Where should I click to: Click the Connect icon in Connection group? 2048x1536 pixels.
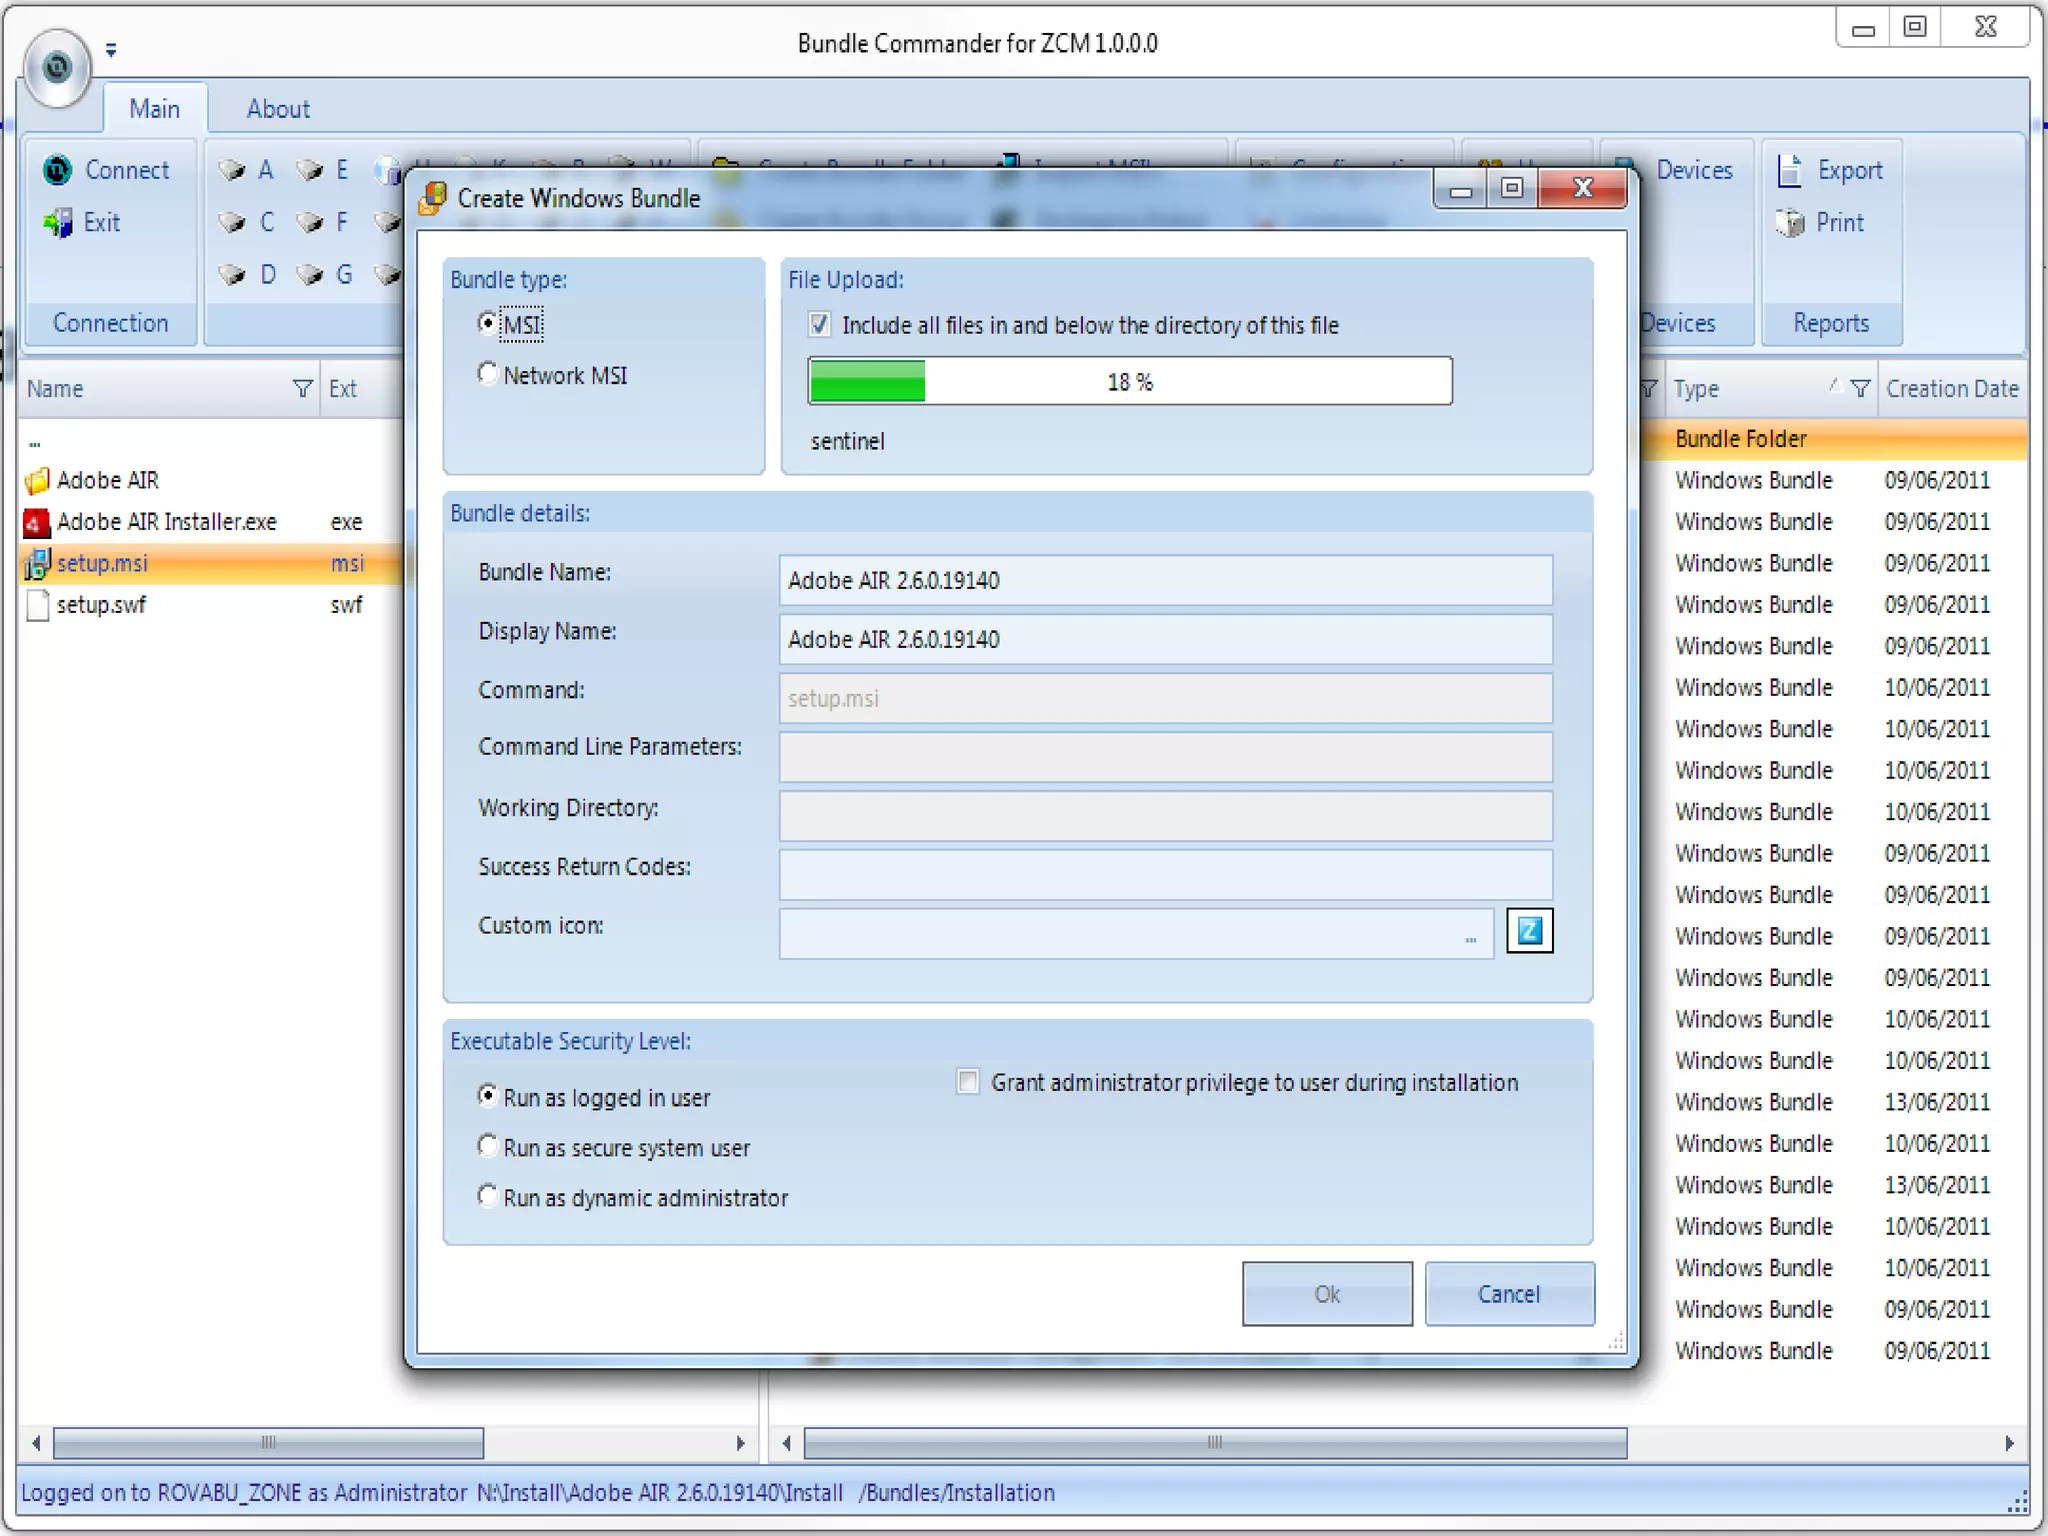coord(58,170)
